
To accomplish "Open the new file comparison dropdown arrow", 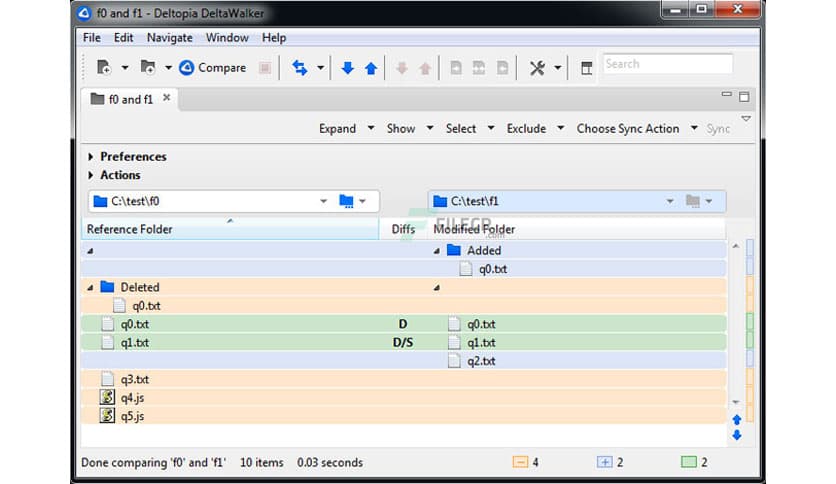I will click(x=125, y=68).
